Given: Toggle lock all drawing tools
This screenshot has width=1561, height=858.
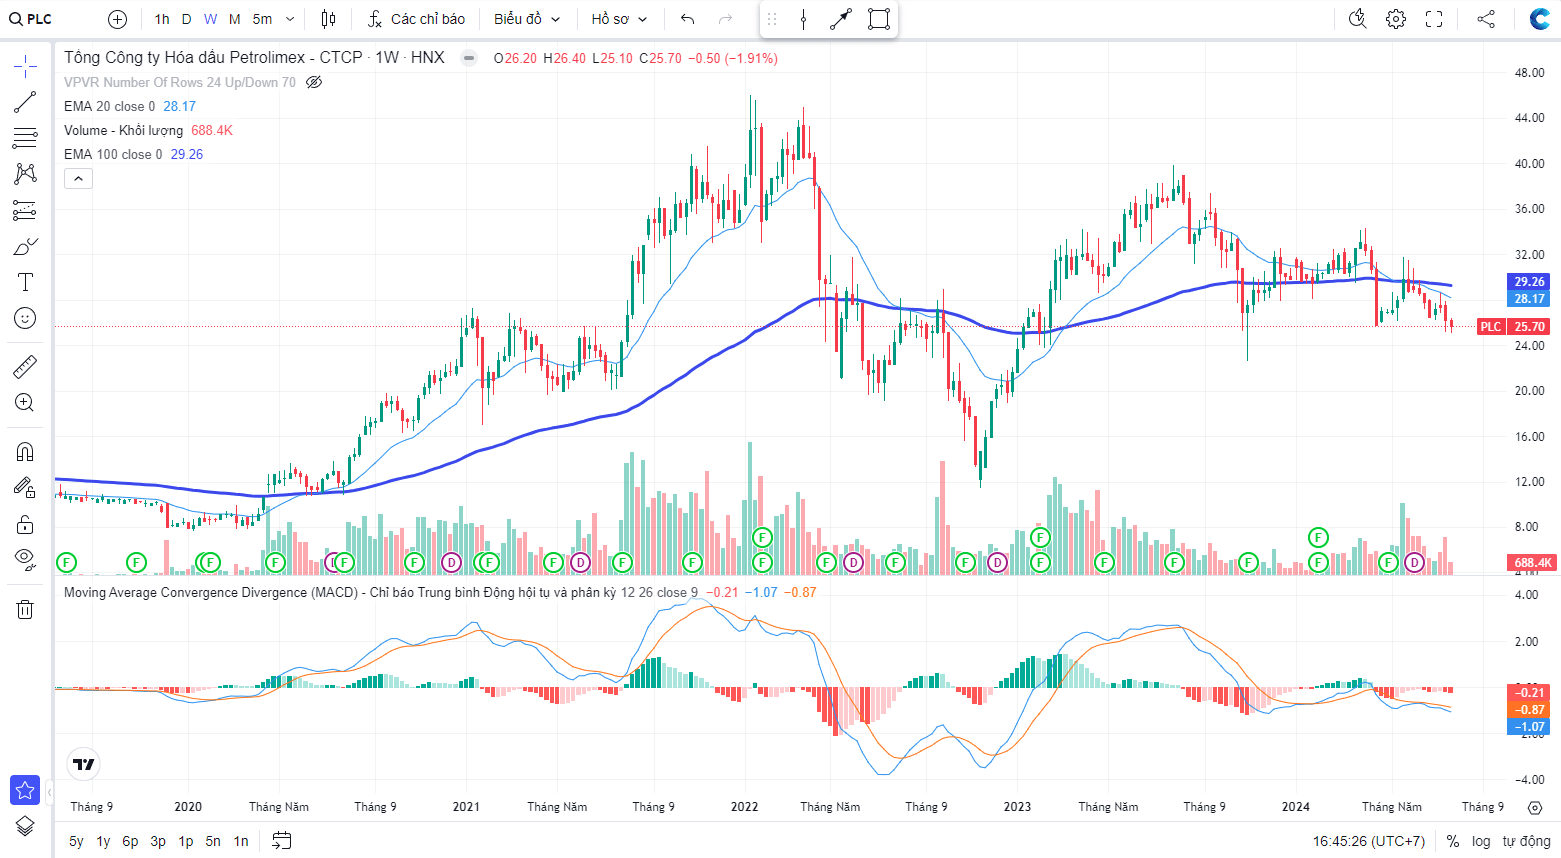Looking at the screenshot, I should pos(25,524).
